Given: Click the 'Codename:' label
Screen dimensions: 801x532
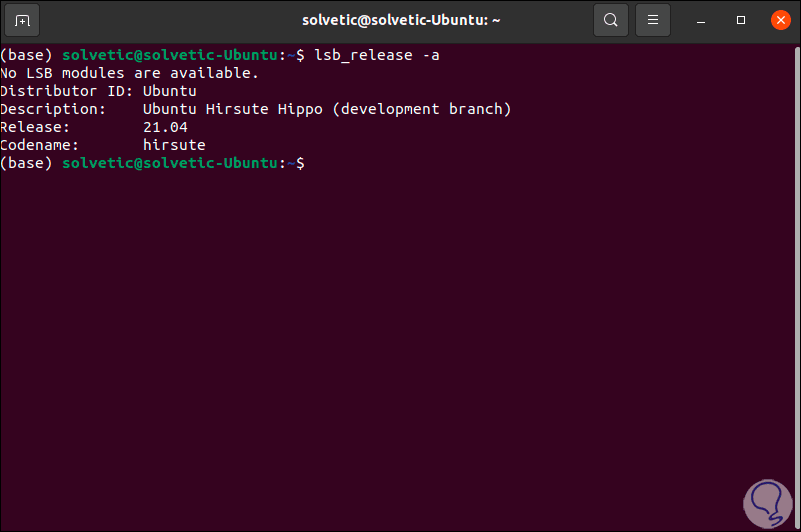Looking at the screenshot, I should point(40,145).
